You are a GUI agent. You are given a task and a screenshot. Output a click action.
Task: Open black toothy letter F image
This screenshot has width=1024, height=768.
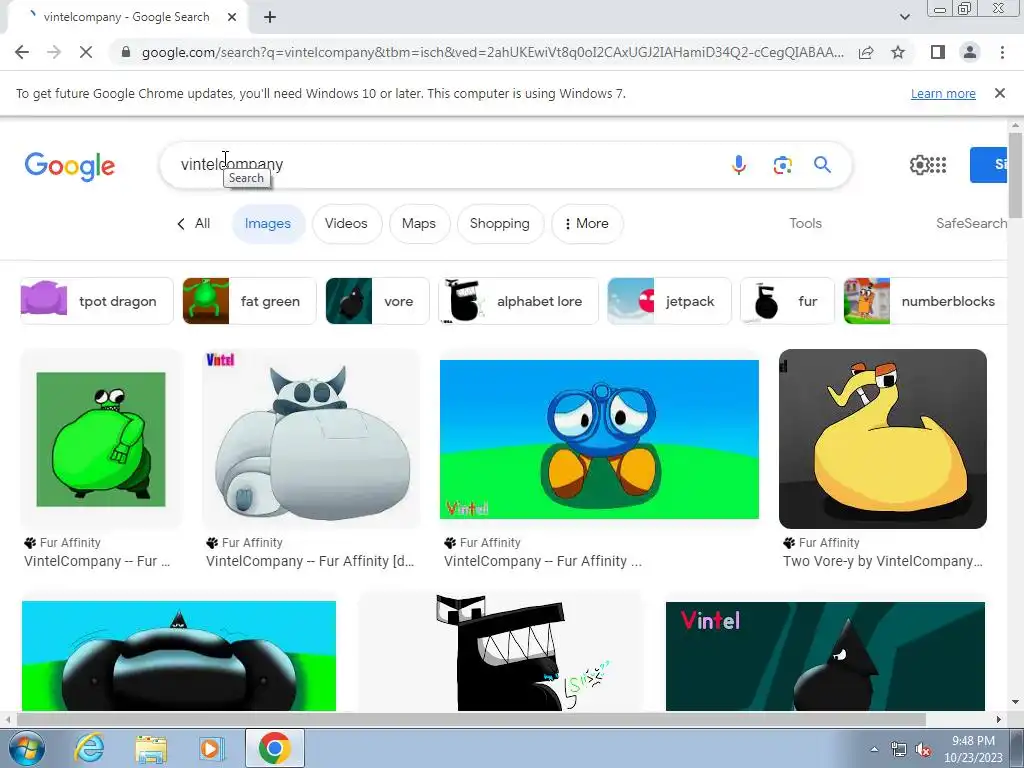coord(502,653)
